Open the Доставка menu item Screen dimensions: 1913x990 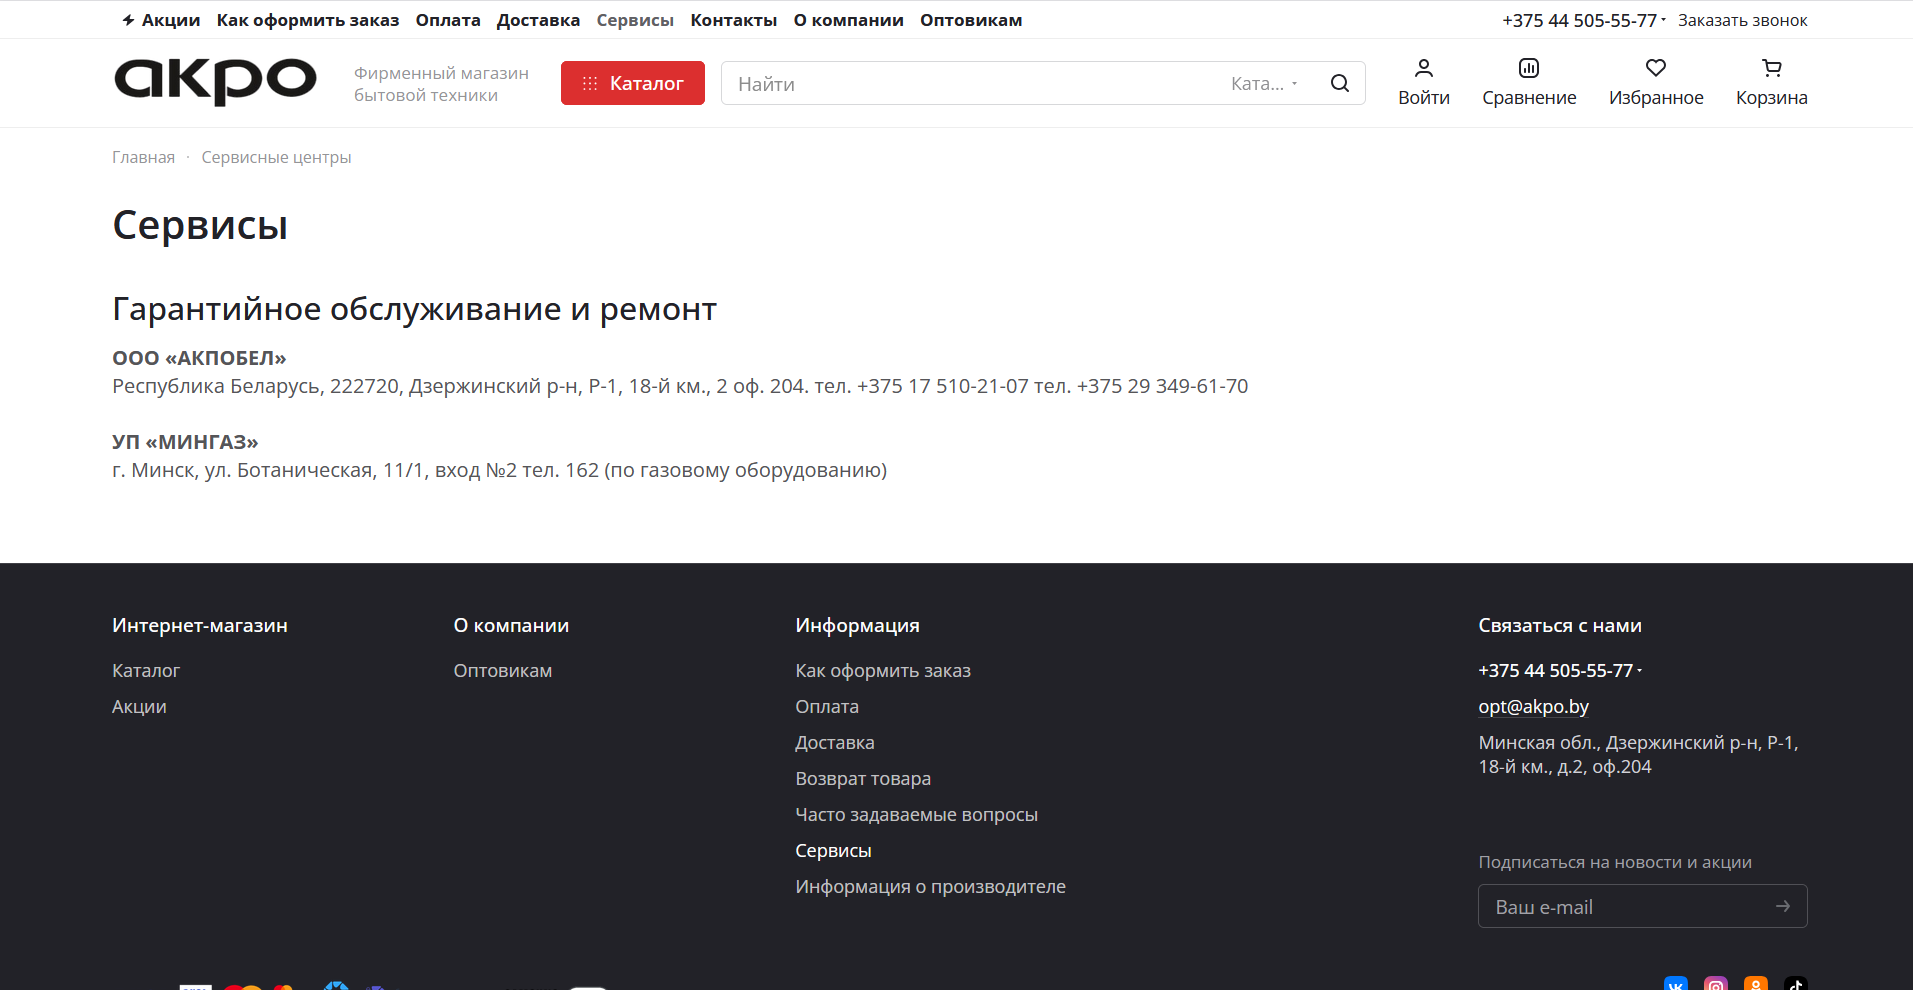point(538,19)
